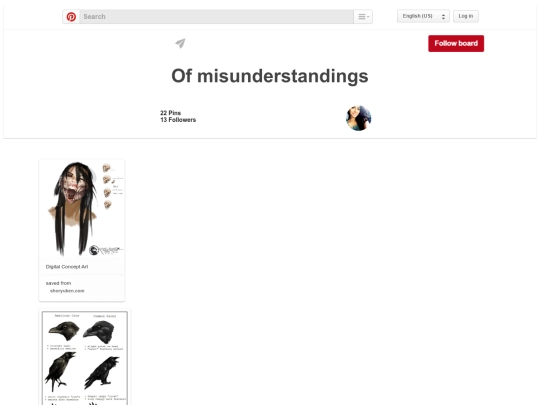
Task: Click the American Crow head image
Action: click(64, 330)
